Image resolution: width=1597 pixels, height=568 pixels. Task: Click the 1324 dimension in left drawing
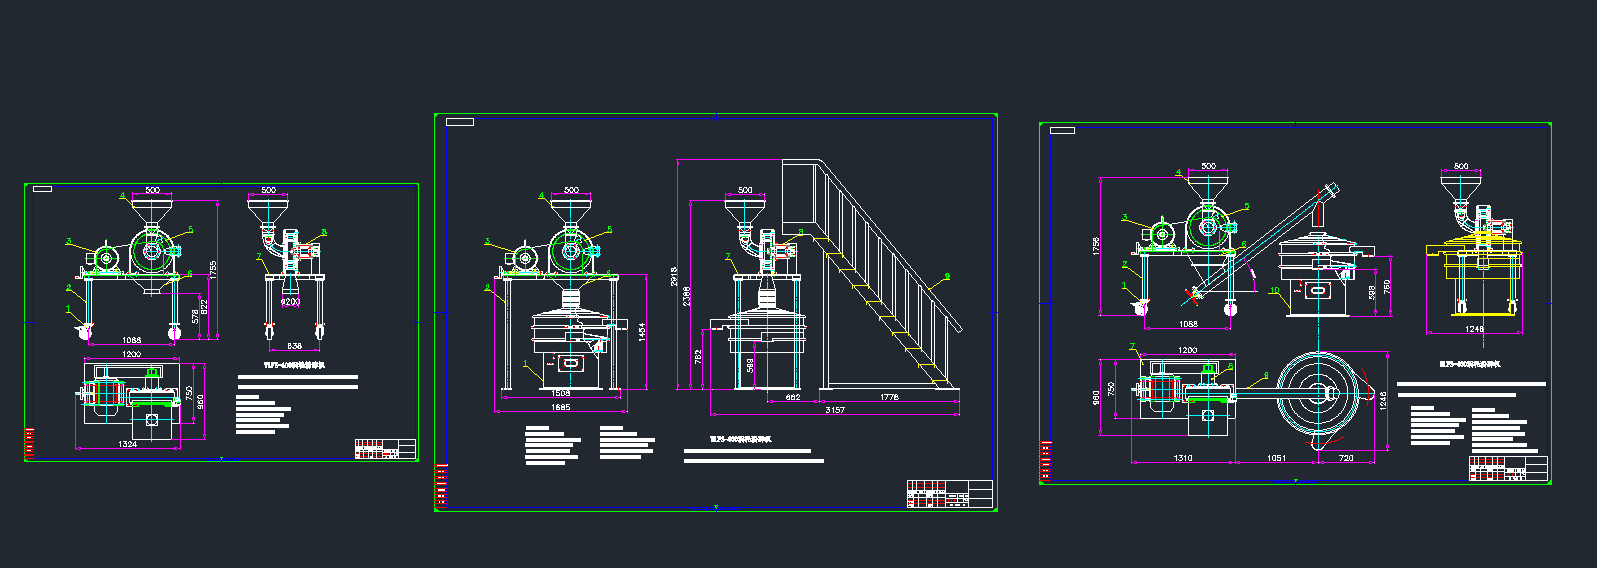pos(128,444)
